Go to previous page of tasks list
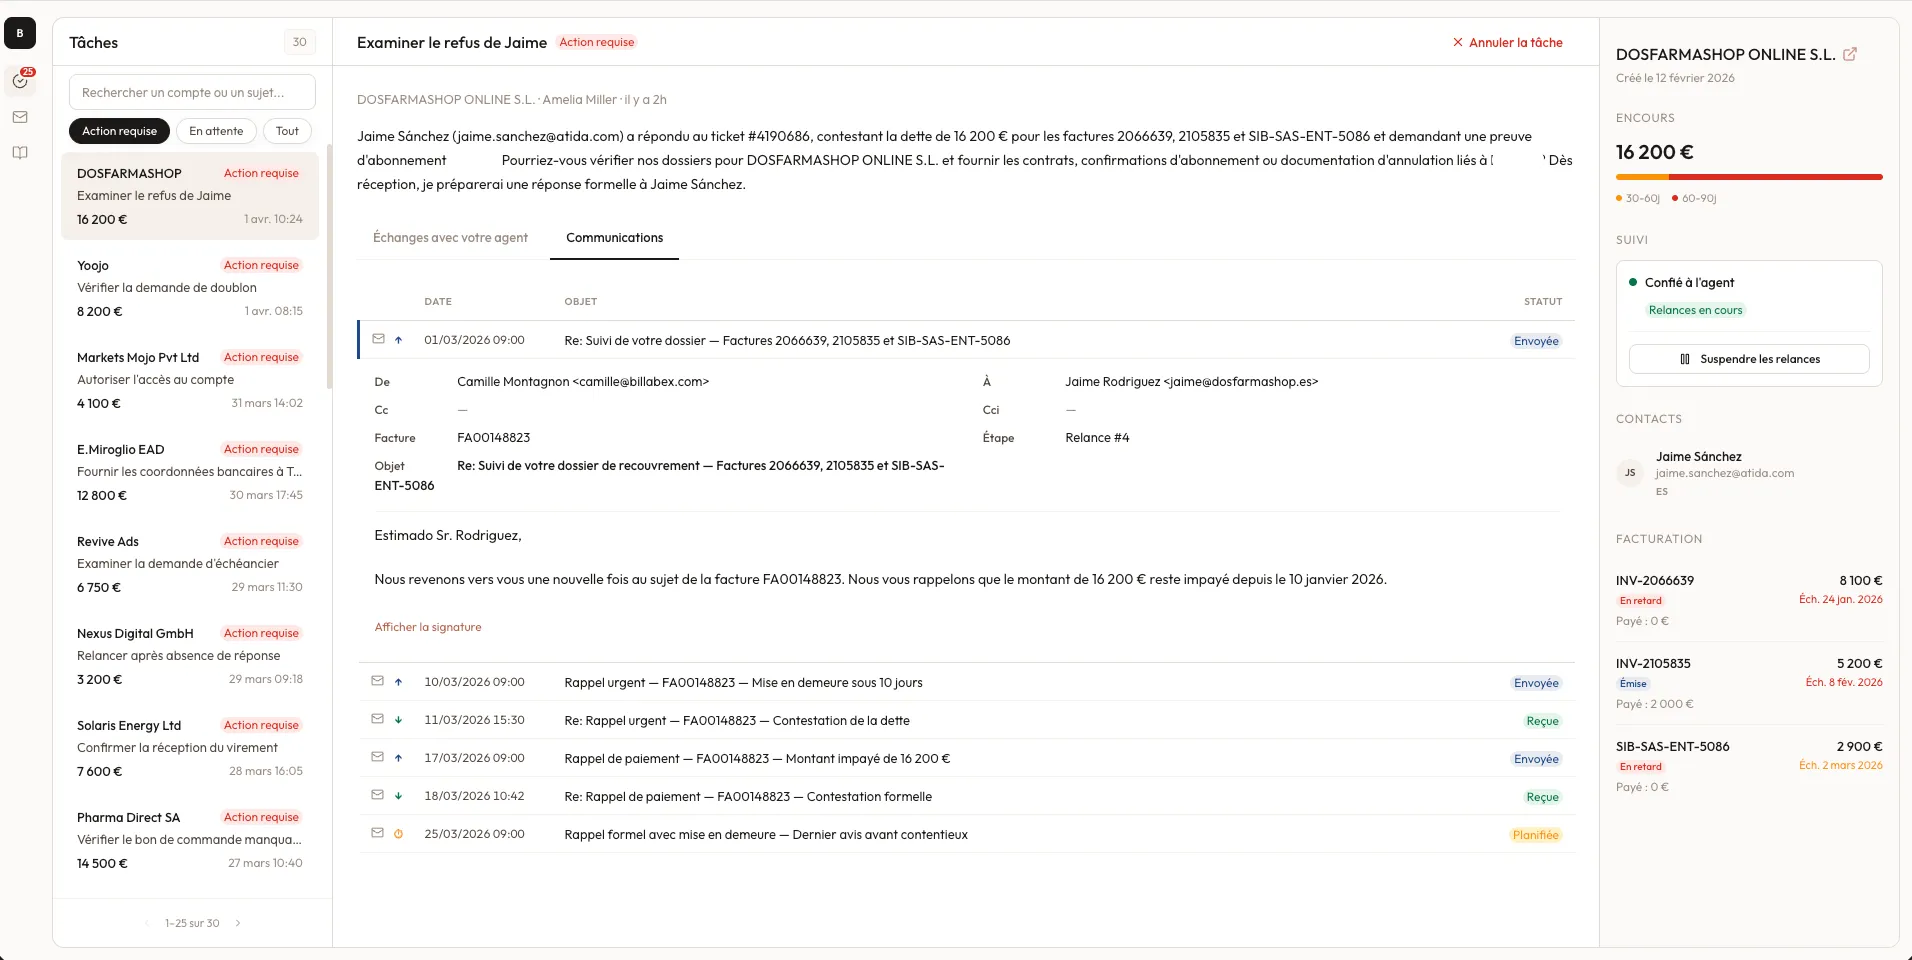The image size is (1912, 960). click(x=147, y=923)
